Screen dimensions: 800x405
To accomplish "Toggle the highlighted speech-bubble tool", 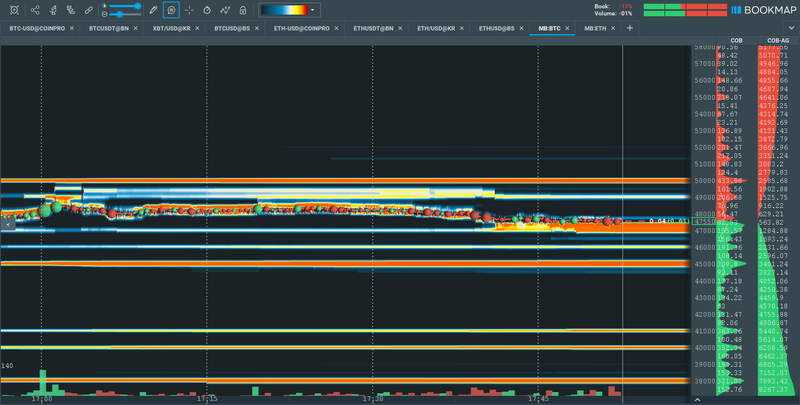I will (x=171, y=10).
